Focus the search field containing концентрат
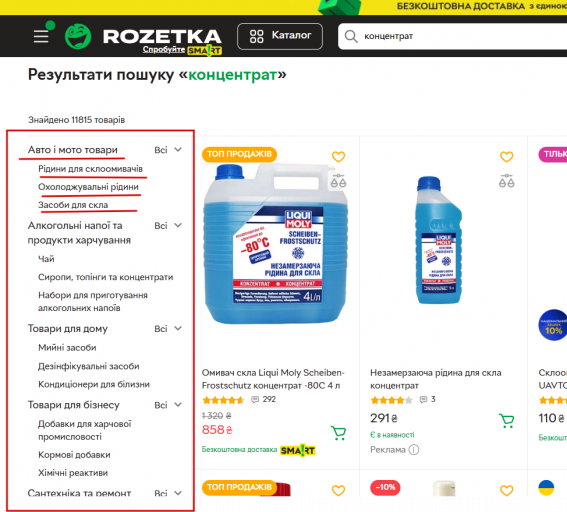Screen dimensions: 567x512 click(452, 36)
